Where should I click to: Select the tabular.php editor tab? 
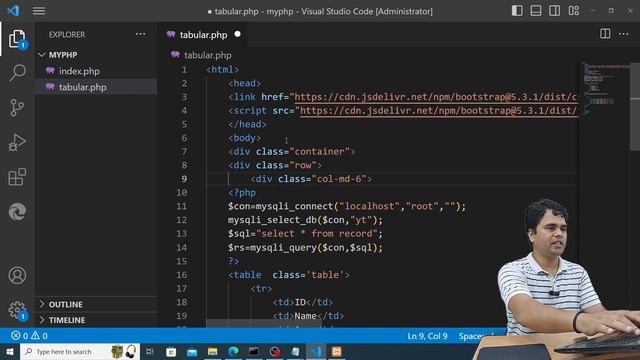pyautogui.click(x=203, y=35)
